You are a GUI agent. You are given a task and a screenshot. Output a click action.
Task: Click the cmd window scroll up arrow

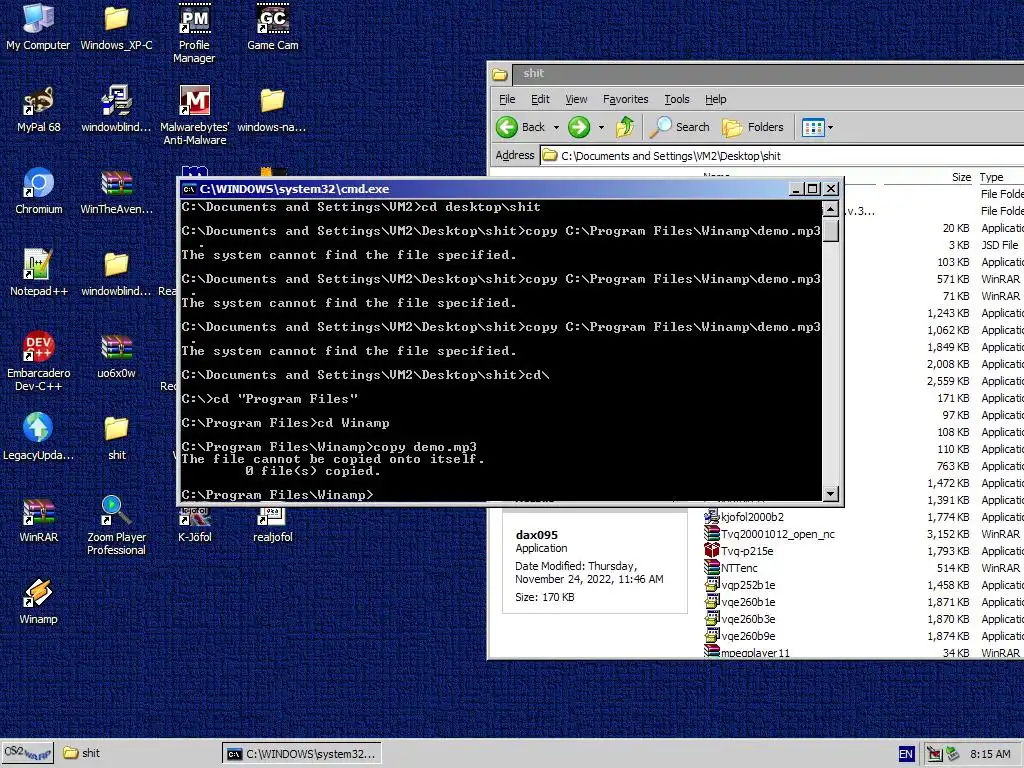pyautogui.click(x=831, y=209)
